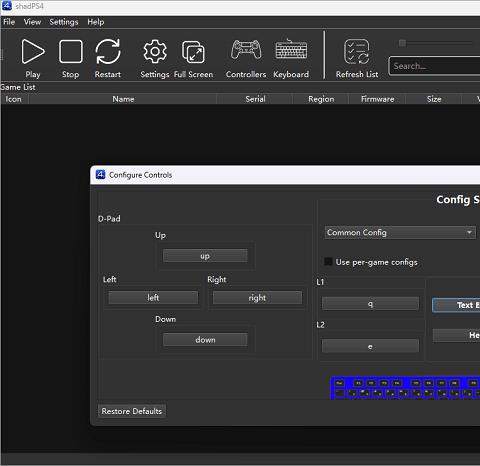Image resolution: width=480 pixels, height=466 pixels.
Task: Sort game list by Region column
Action: click(x=321, y=99)
